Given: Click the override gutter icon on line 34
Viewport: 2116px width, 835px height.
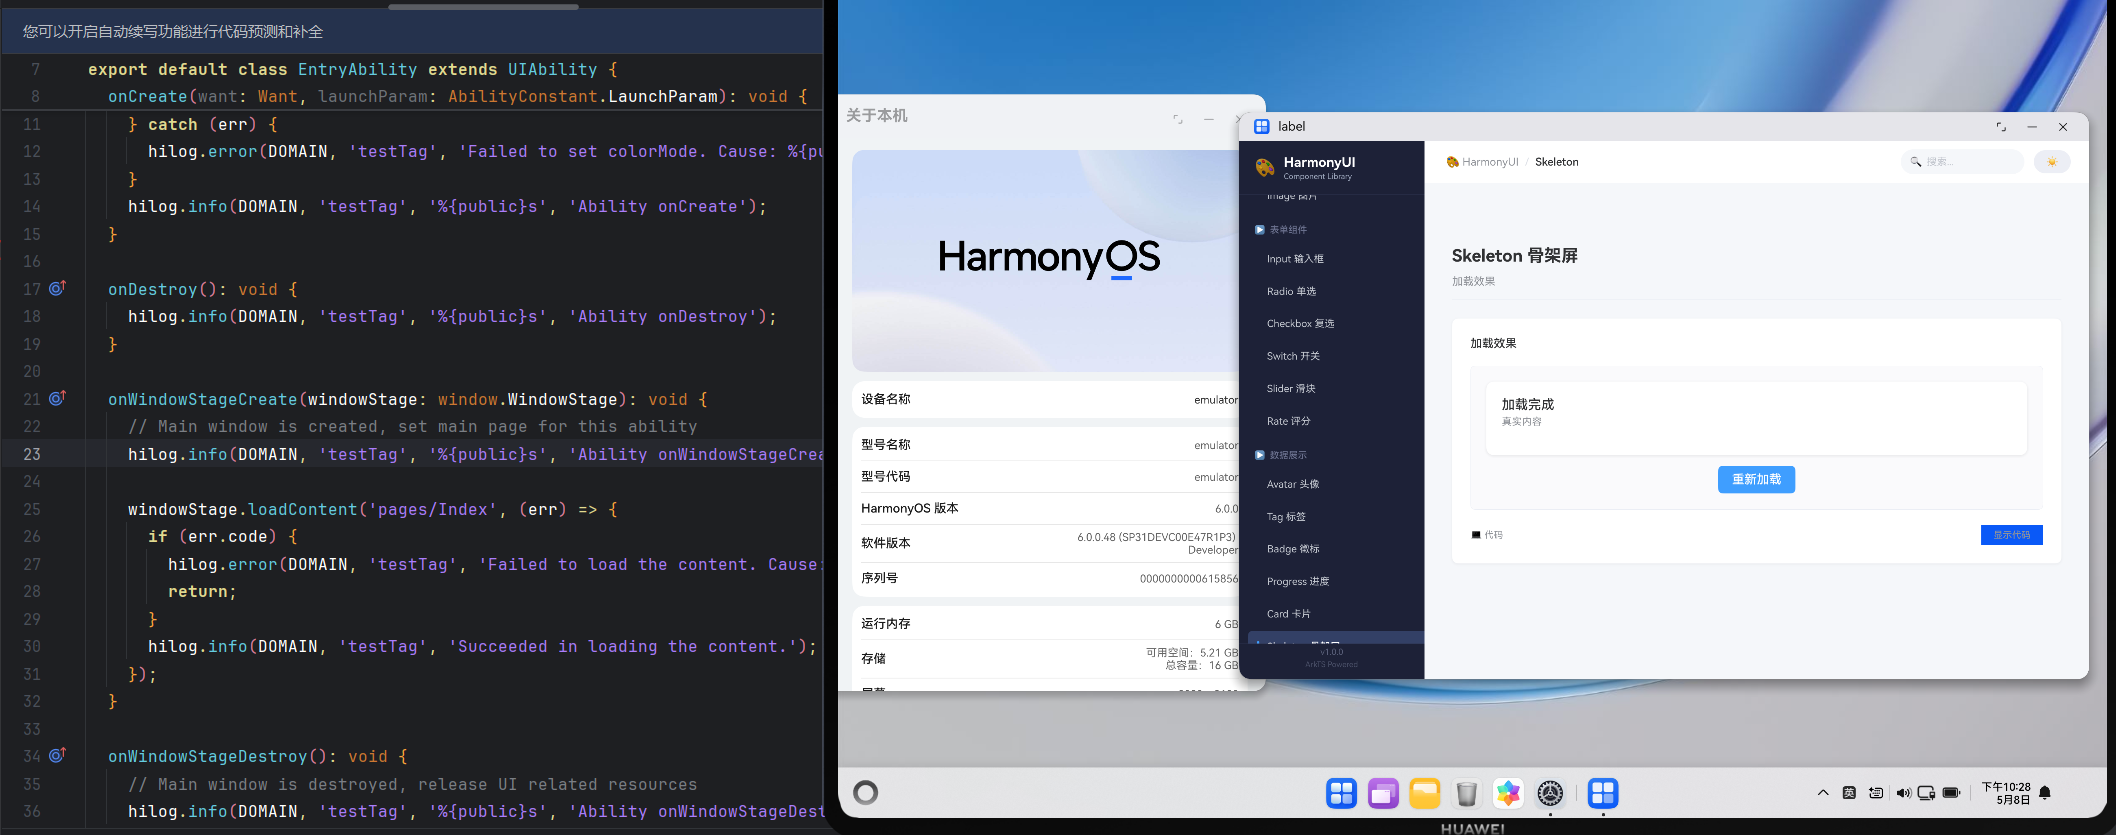Looking at the screenshot, I should tap(57, 755).
